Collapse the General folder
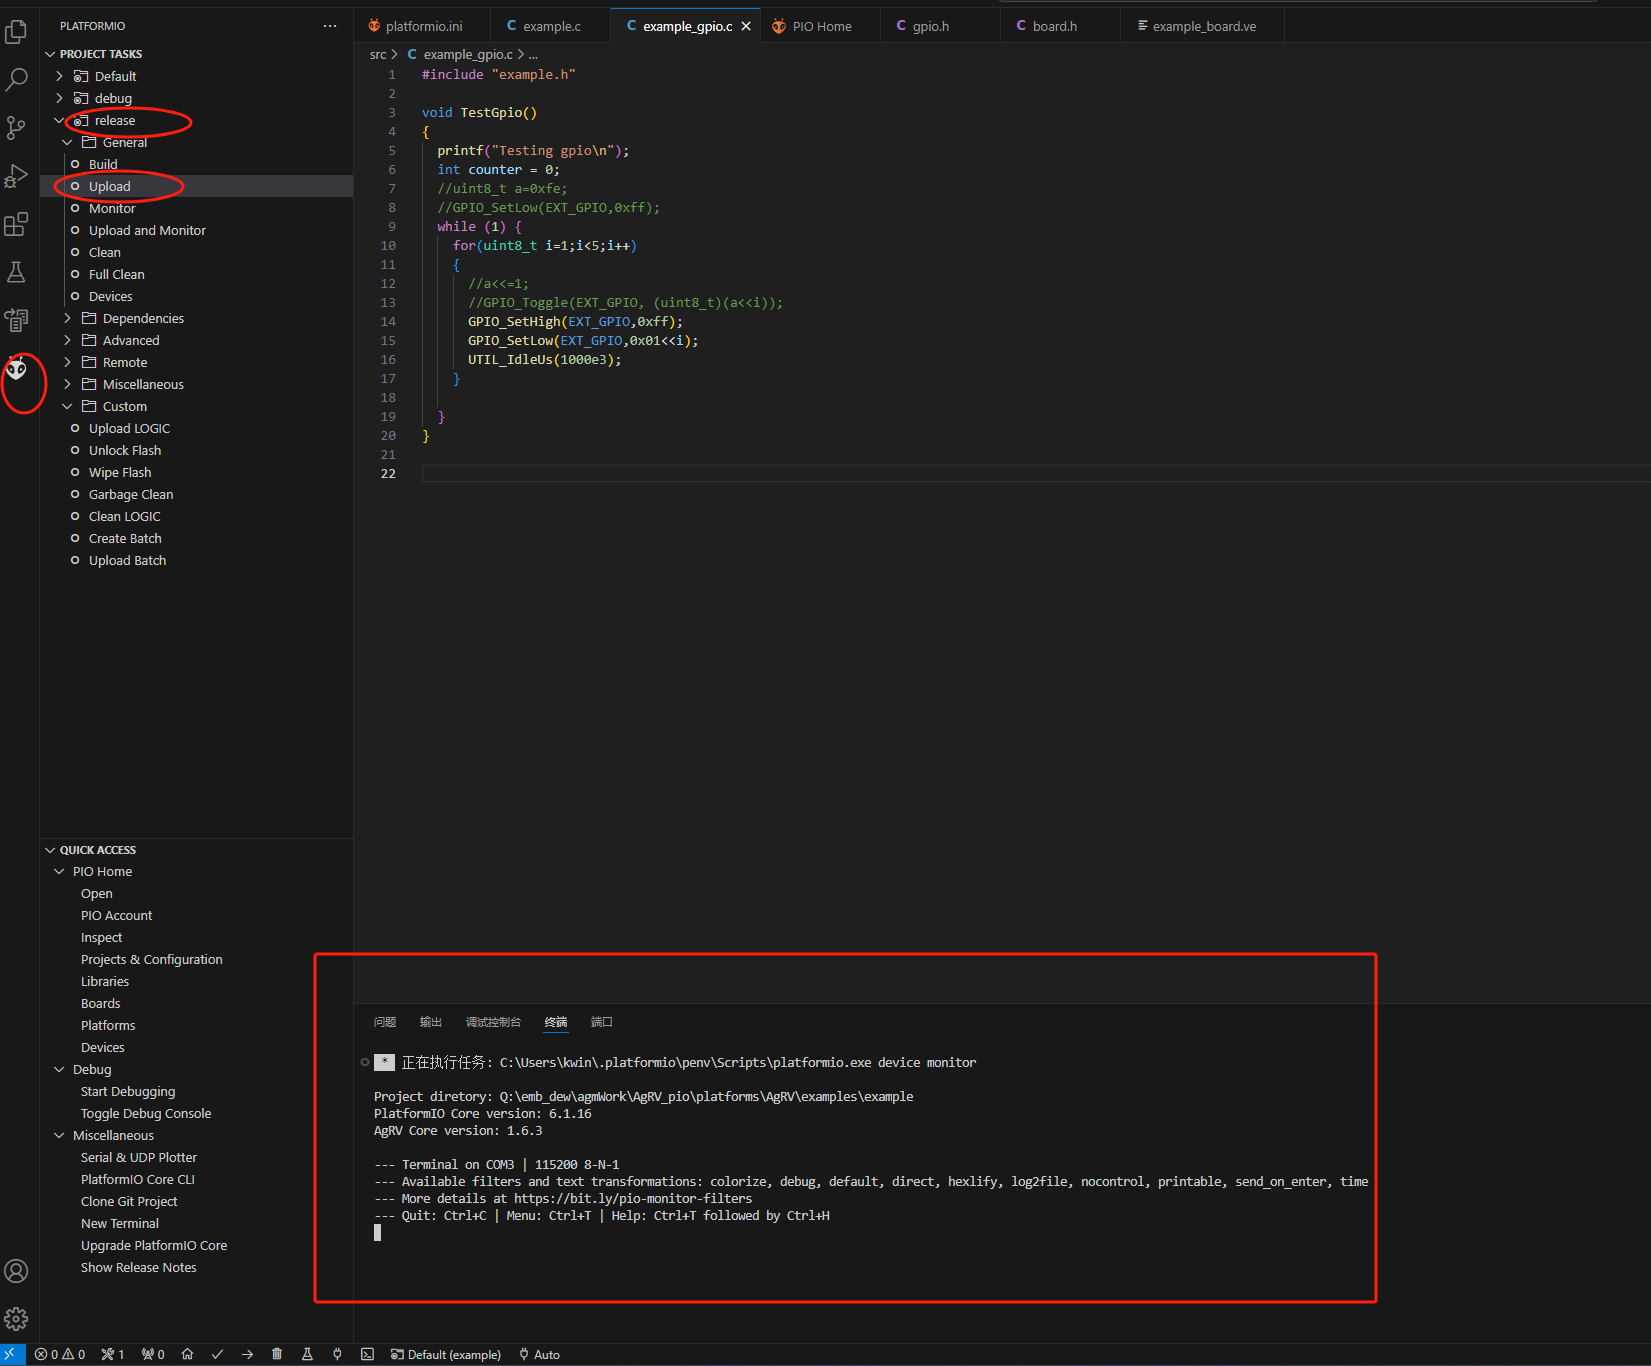 pos(67,142)
